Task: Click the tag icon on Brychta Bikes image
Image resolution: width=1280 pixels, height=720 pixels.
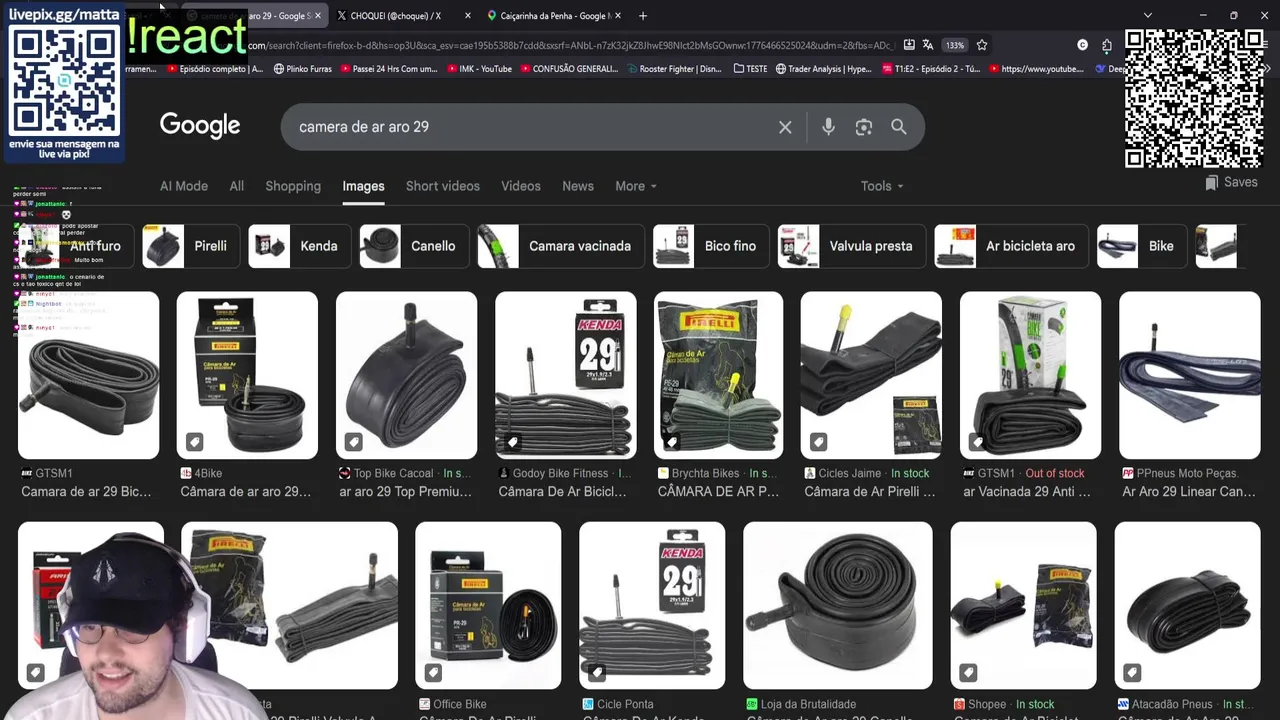Action: pyautogui.click(x=672, y=442)
